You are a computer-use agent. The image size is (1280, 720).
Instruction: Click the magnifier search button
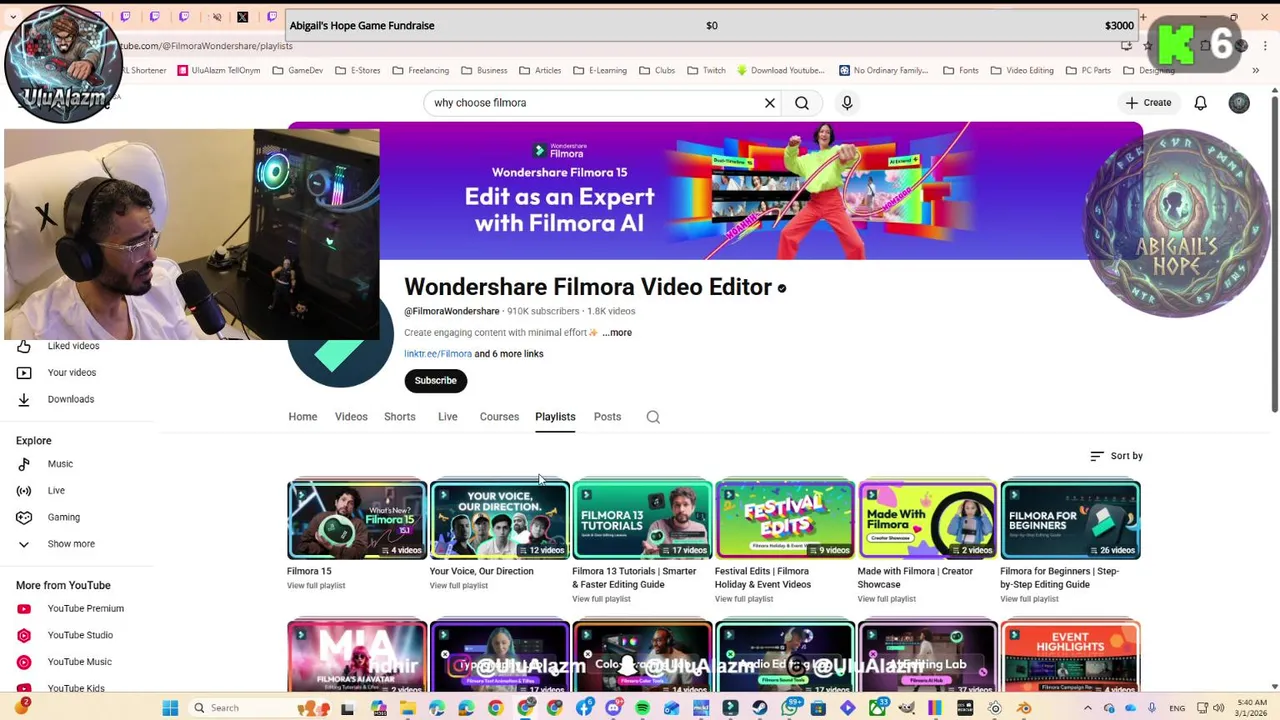tap(802, 103)
